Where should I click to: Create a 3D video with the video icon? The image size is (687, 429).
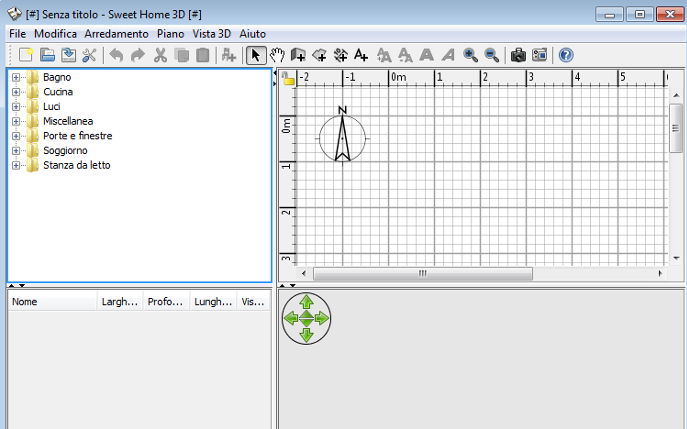click(540, 55)
